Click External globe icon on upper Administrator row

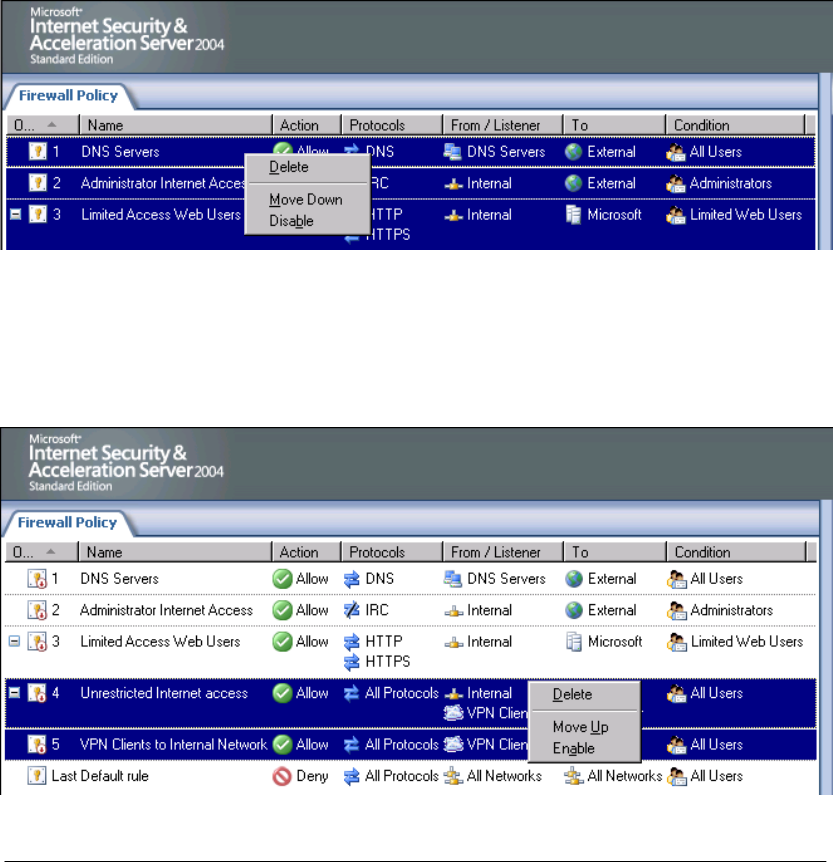573,183
